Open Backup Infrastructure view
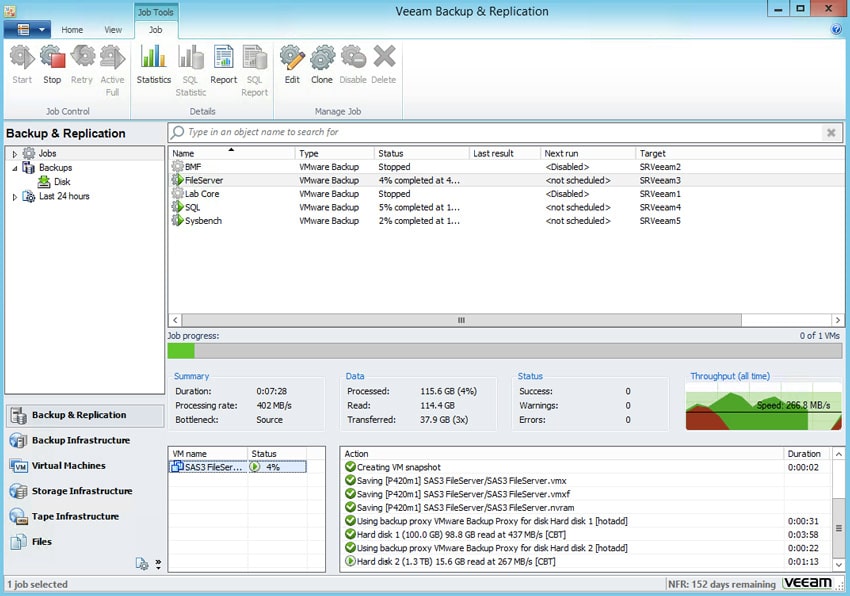Image resolution: width=850 pixels, height=596 pixels. (x=85, y=440)
